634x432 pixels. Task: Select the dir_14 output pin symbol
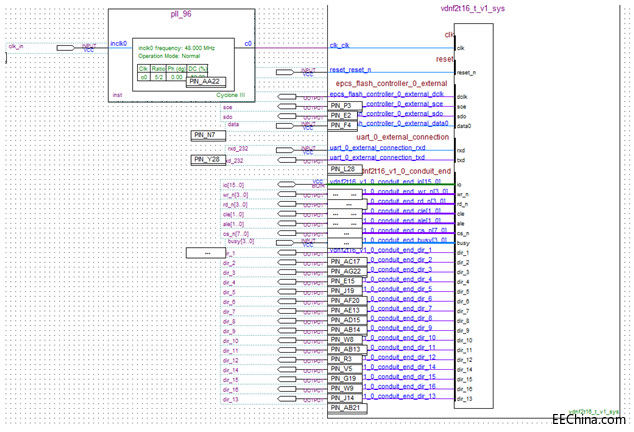point(287,370)
